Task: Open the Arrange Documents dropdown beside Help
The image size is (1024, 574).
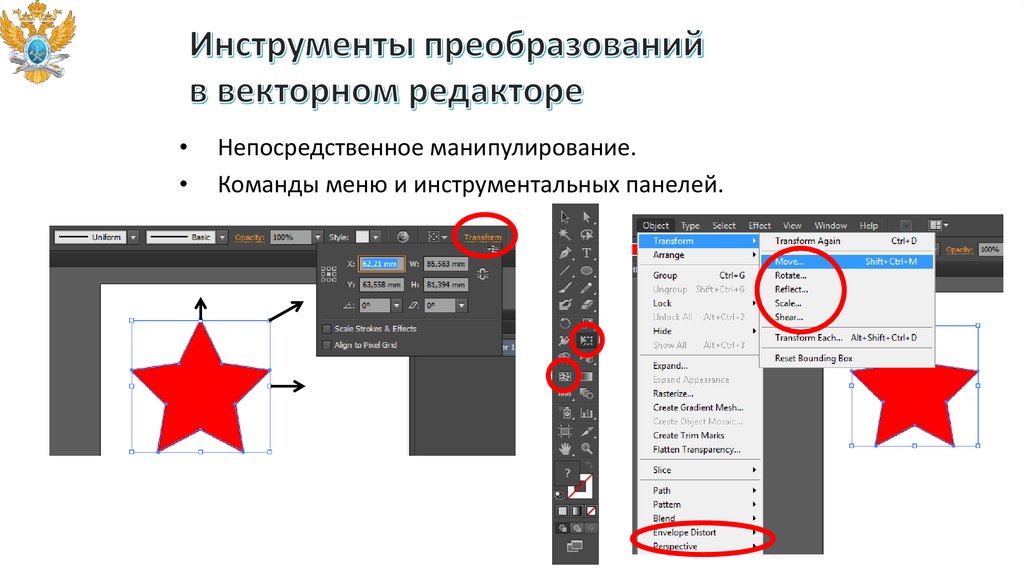Action: (938, 225)
